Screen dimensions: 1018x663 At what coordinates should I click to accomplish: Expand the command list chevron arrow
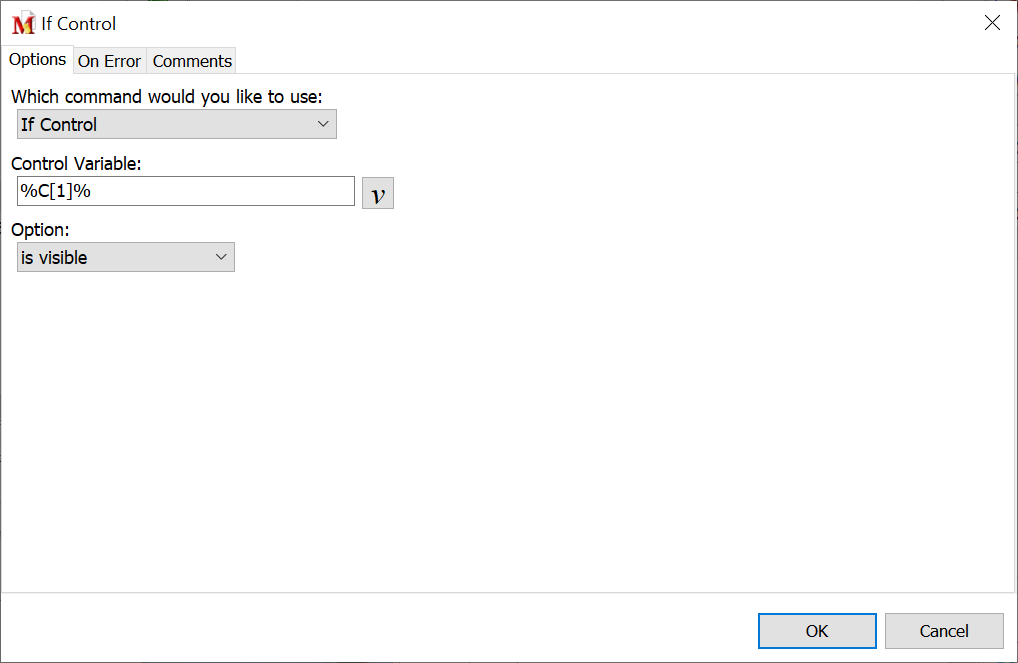tap(323, 124)
